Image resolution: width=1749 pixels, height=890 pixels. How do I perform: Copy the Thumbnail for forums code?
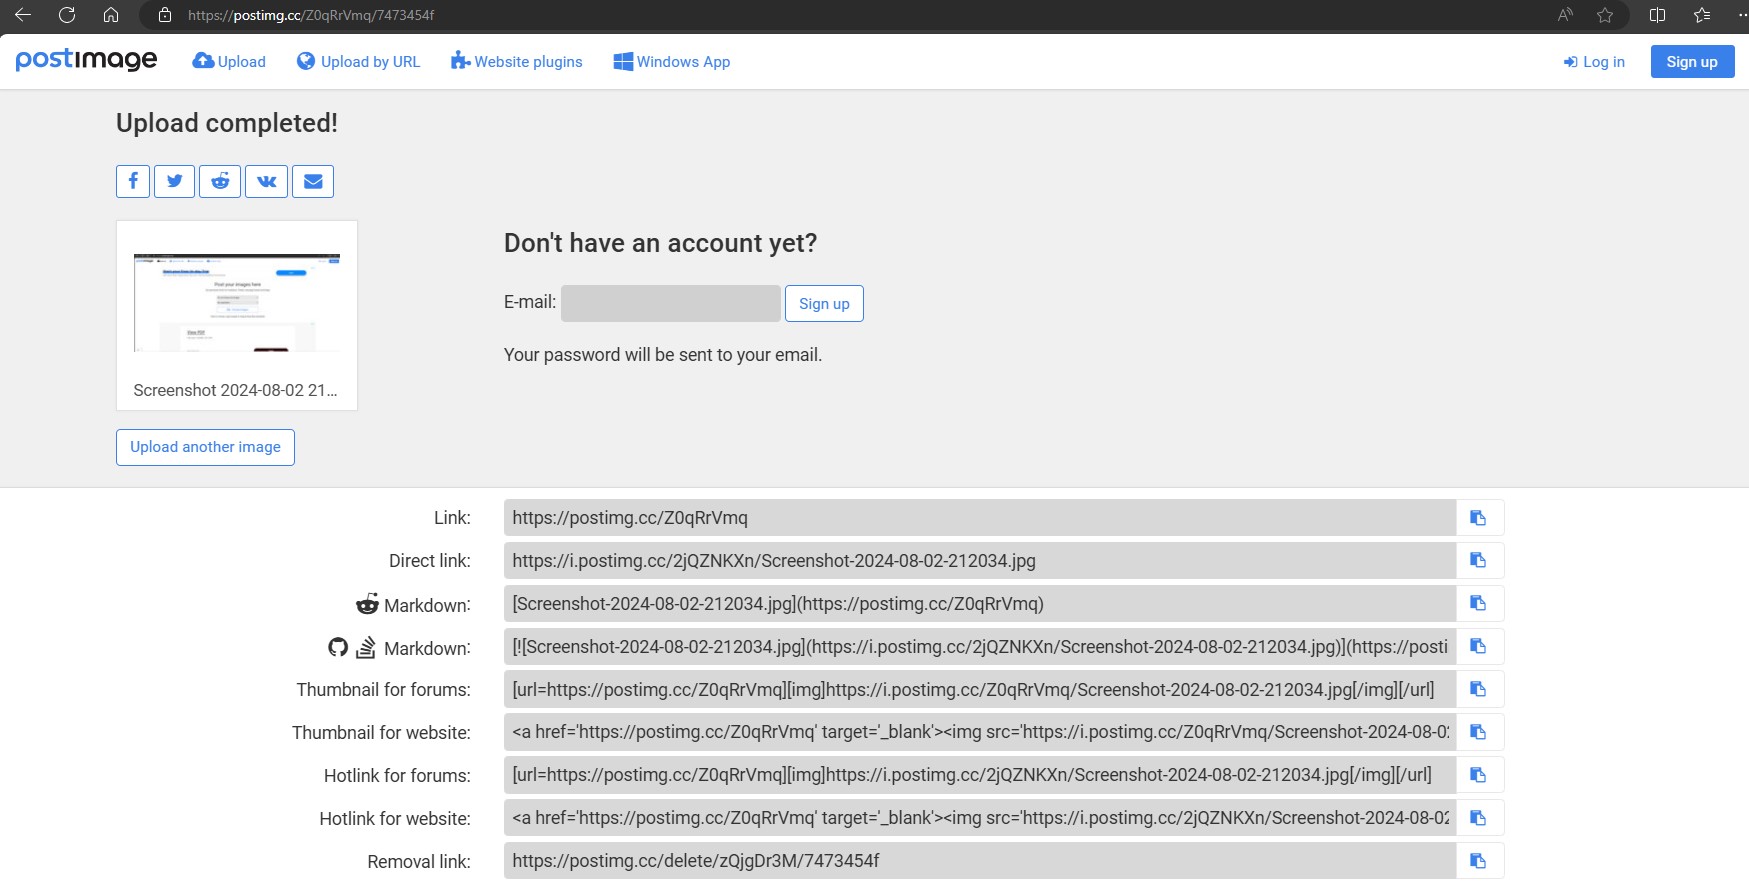(x=1480, y=690)
